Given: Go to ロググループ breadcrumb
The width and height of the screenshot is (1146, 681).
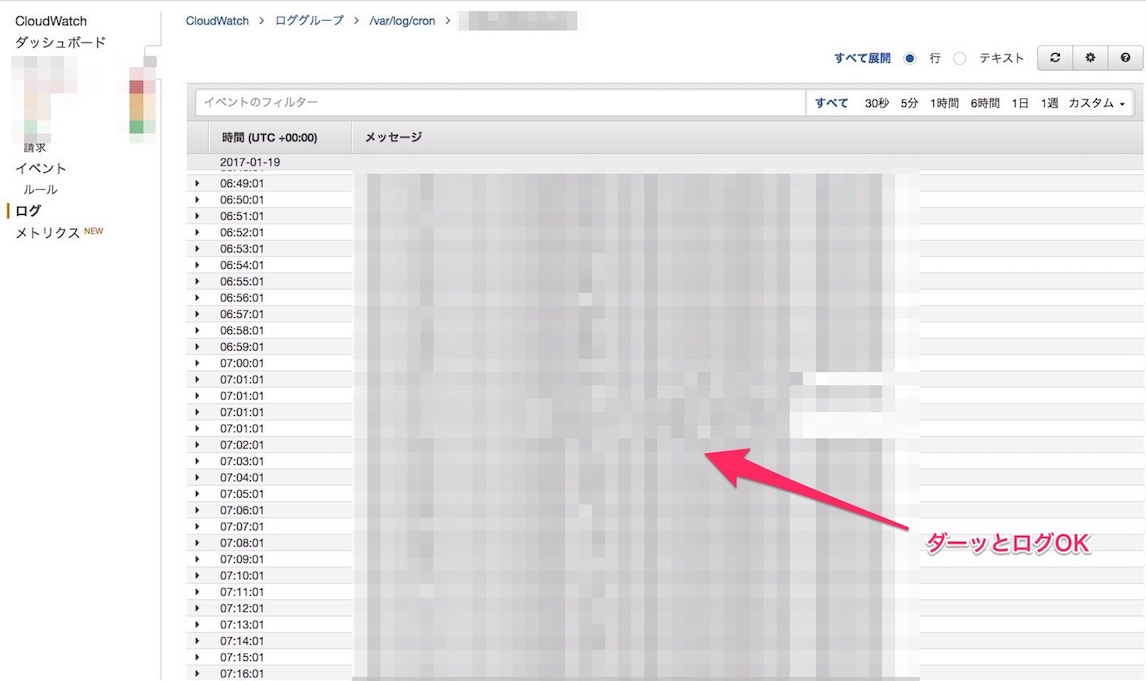Looking at the screenshot, I should 309,20.
